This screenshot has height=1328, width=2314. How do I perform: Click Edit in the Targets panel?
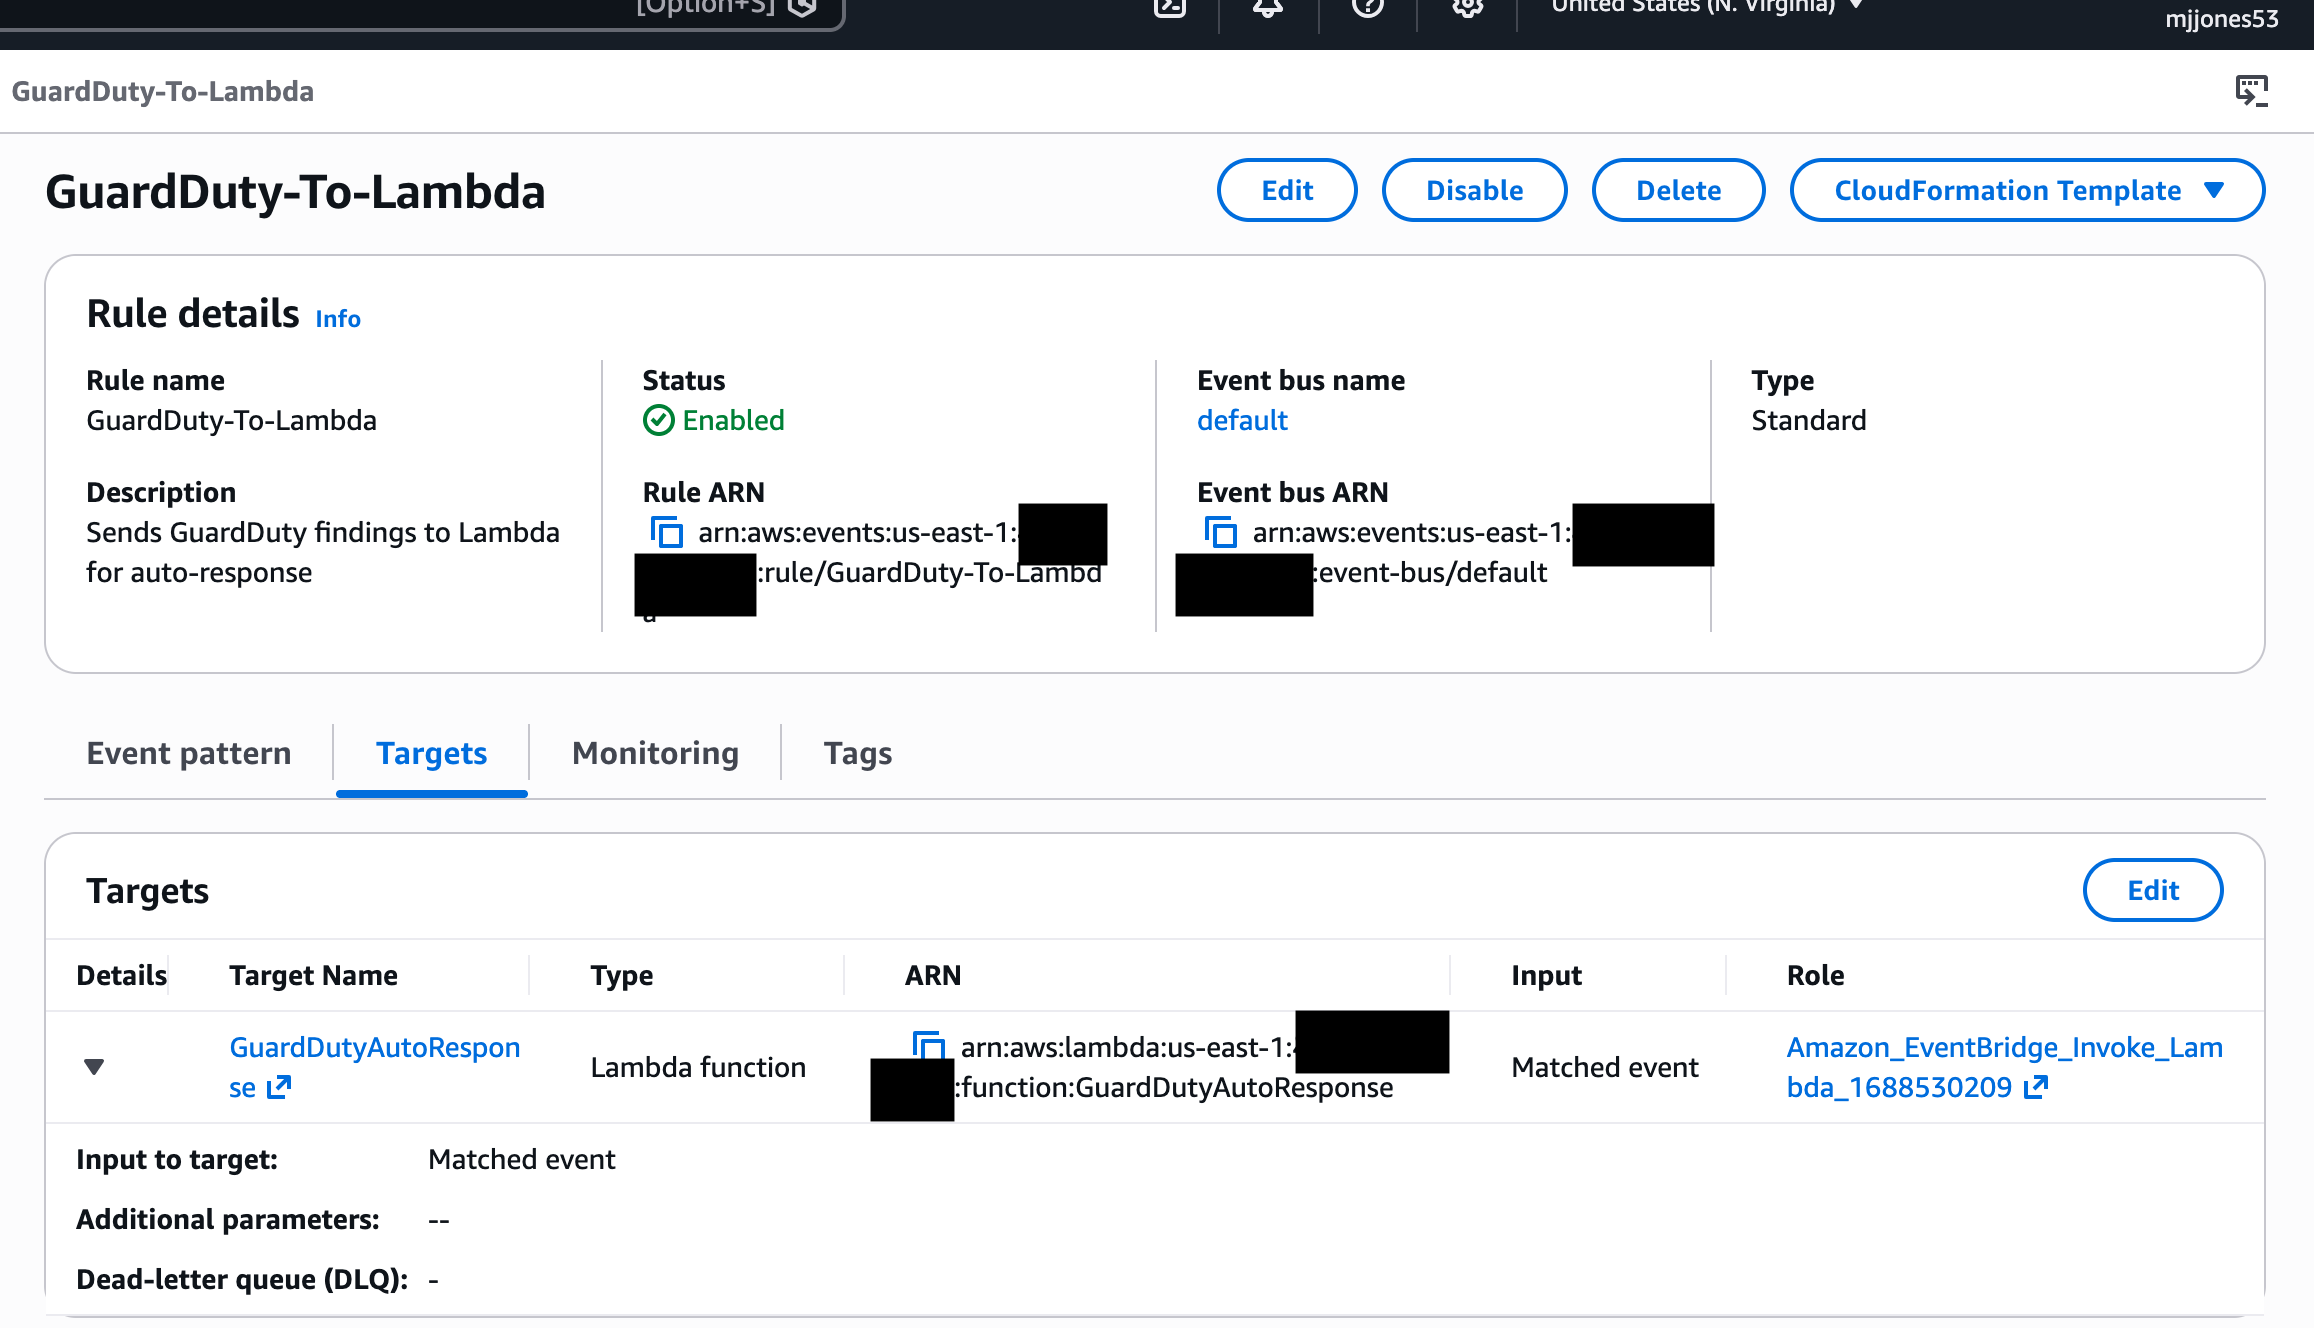(2152, 890)
